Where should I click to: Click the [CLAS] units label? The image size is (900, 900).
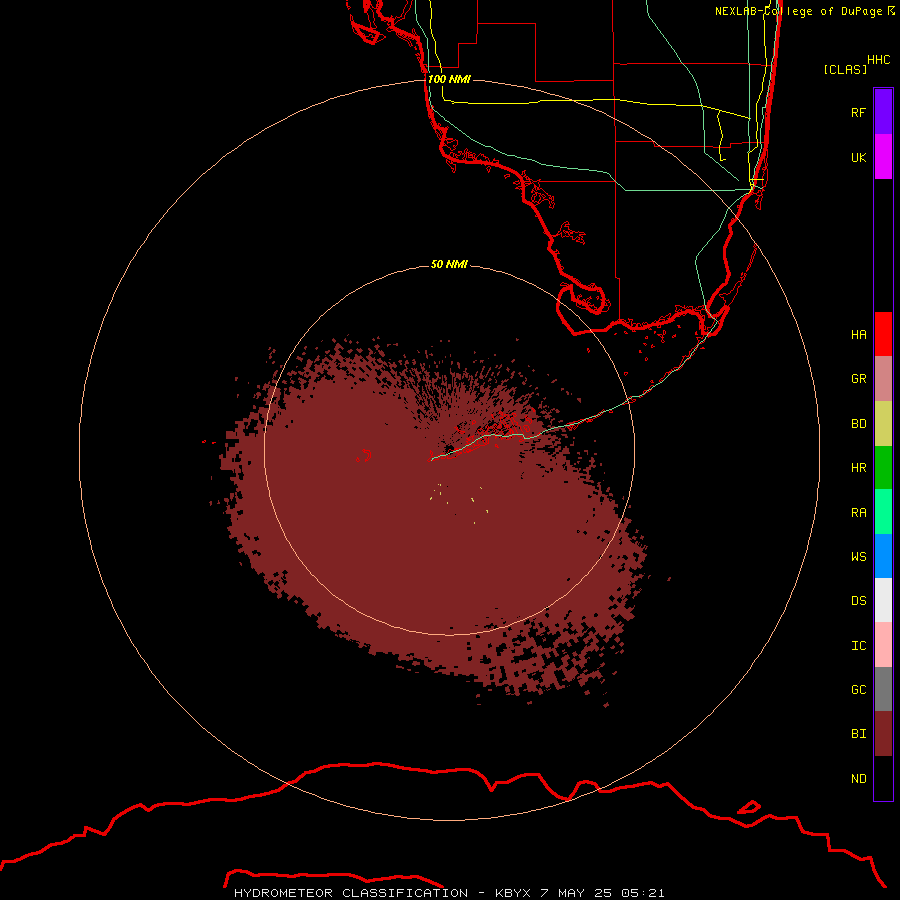point(845,69)
